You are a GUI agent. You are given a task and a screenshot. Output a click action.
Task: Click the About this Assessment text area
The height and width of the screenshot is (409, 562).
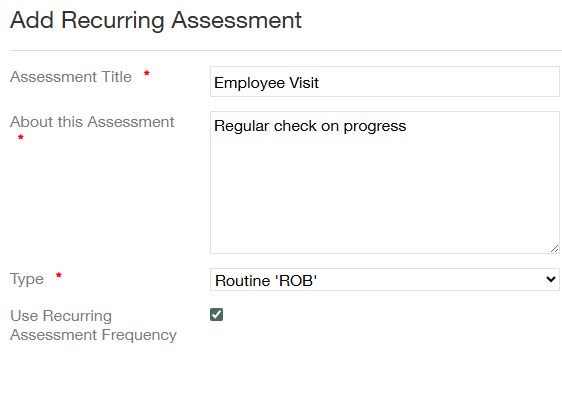pyautogui.click(x=385, y=182)
